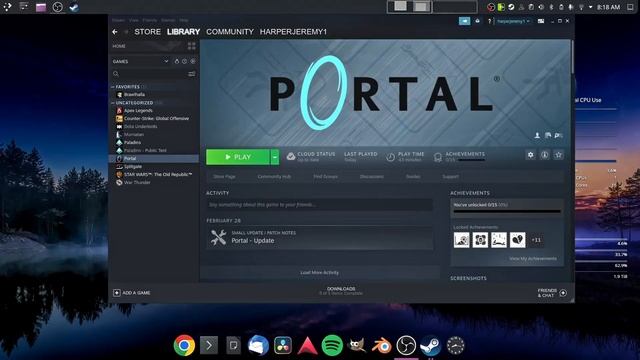This screenshot has height=360, width=640.
Task: Open the Store tab
Action: 147,32
